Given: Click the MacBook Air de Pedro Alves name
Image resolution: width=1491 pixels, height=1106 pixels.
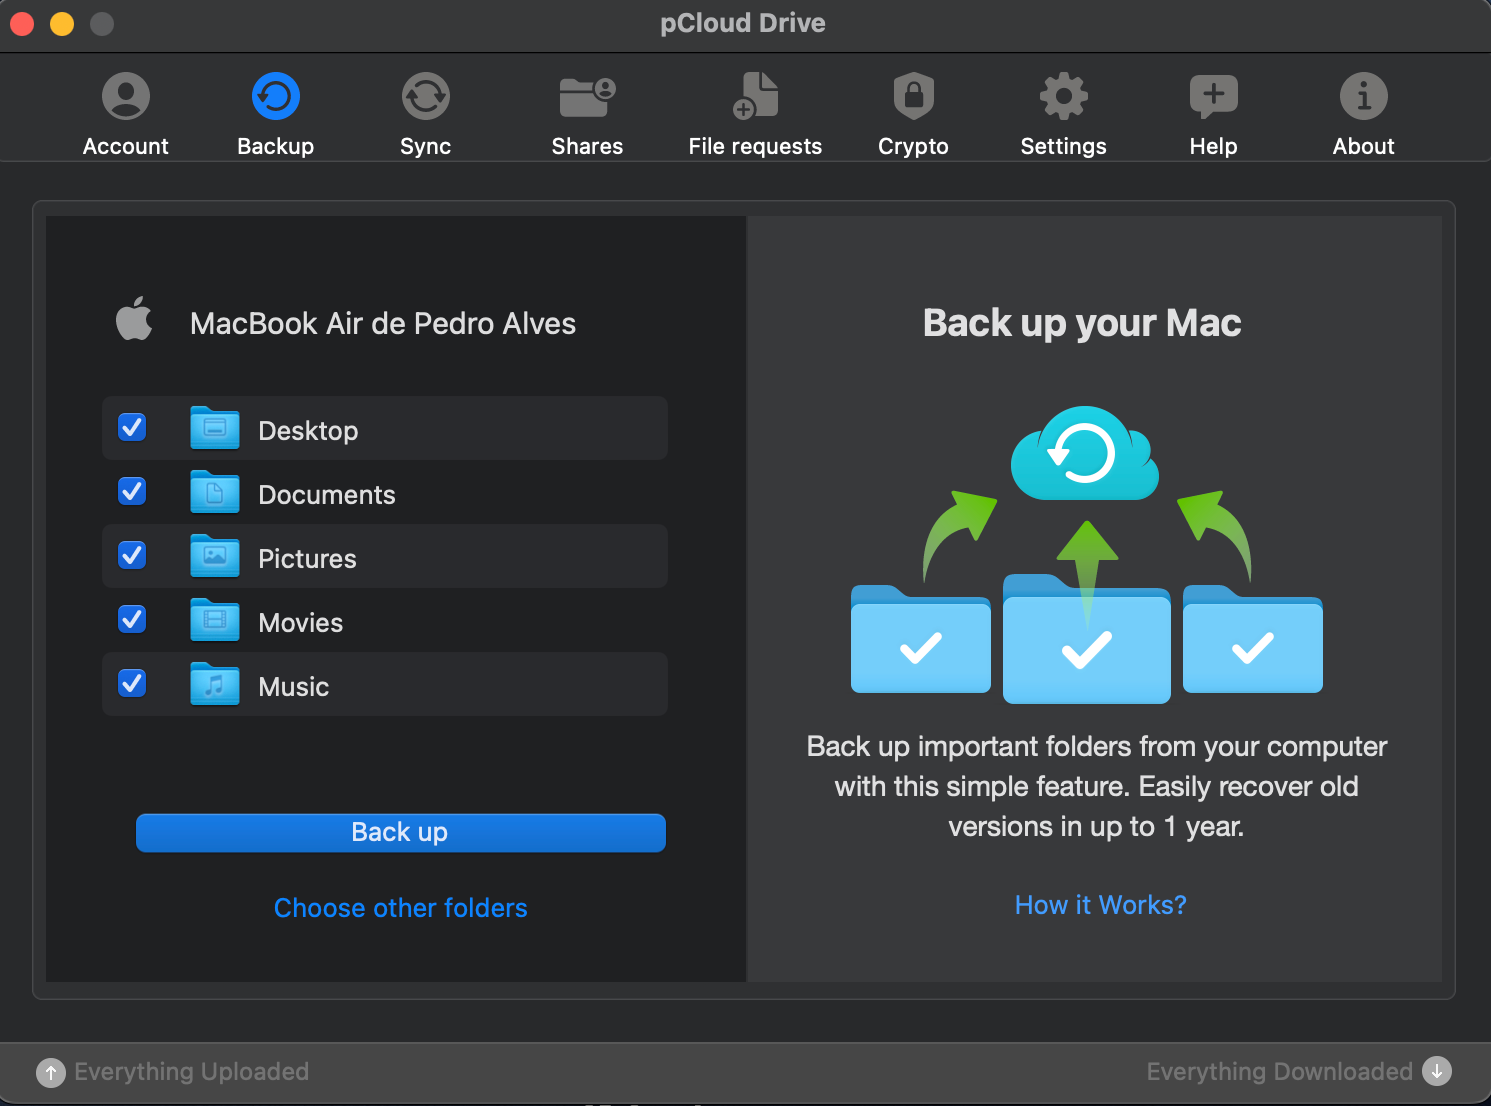Looking at the screenshot, I should [x=383, y=324].
